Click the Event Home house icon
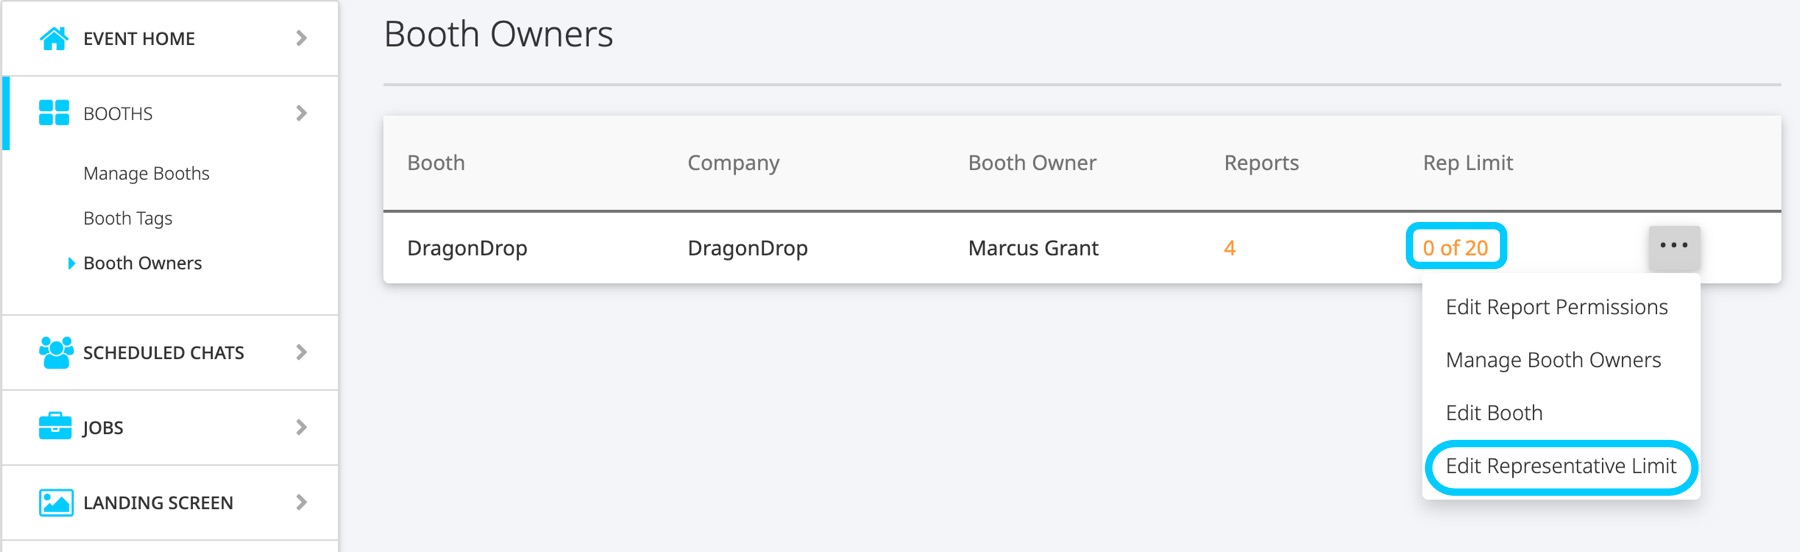Screen dimensions: 1800x552 click(x=54, y=38)
